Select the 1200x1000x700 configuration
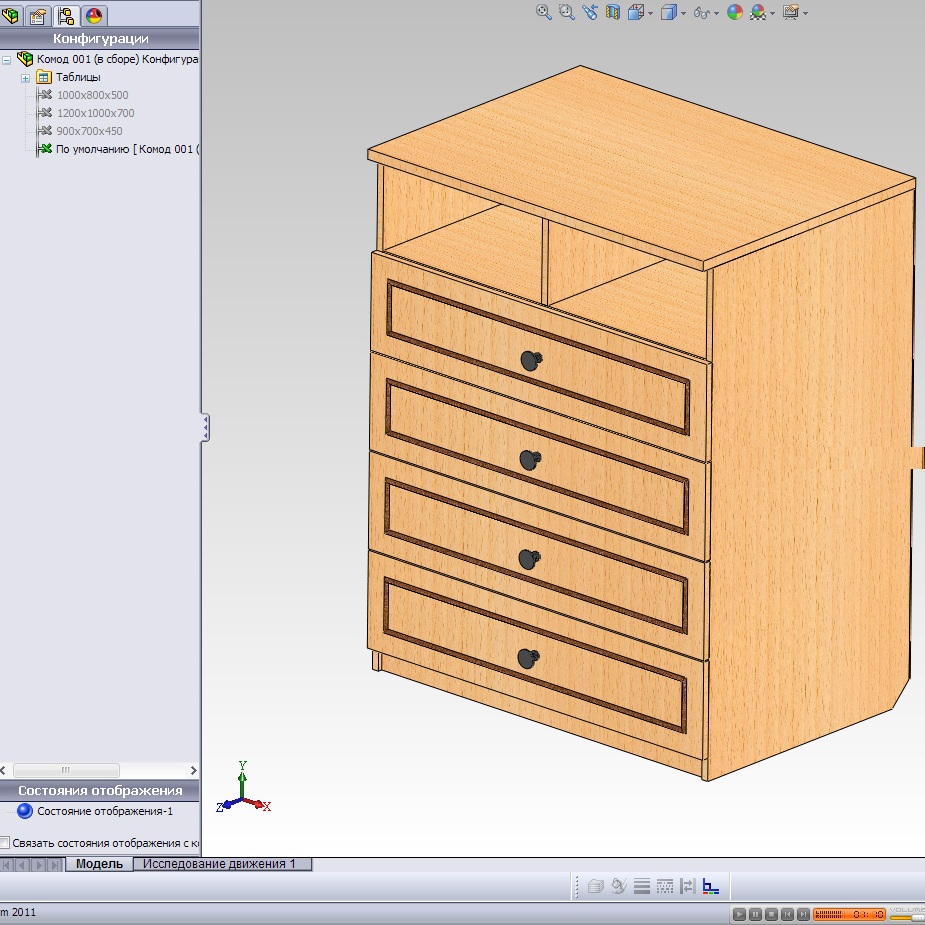 pos(95,113)
